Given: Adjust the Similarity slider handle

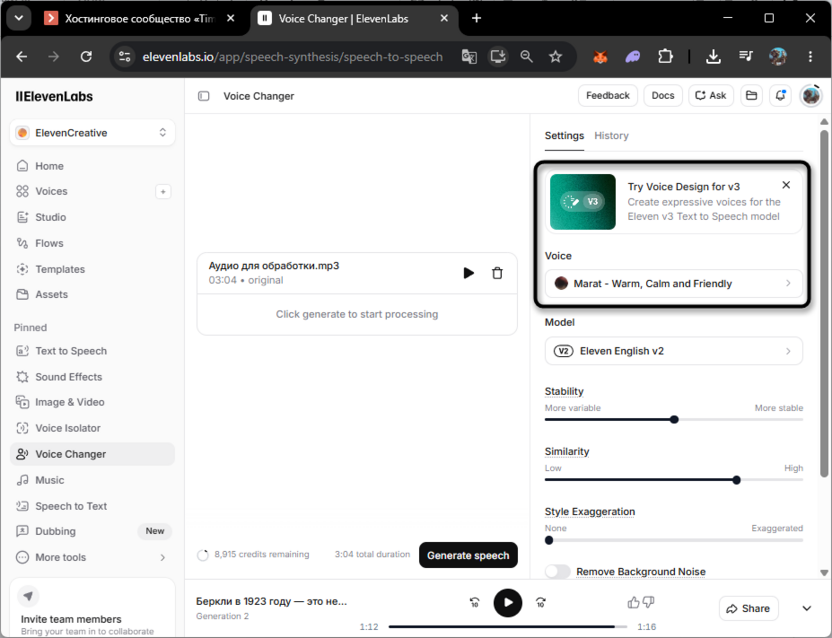Looking at the screenshot, I should coord(736,480).
